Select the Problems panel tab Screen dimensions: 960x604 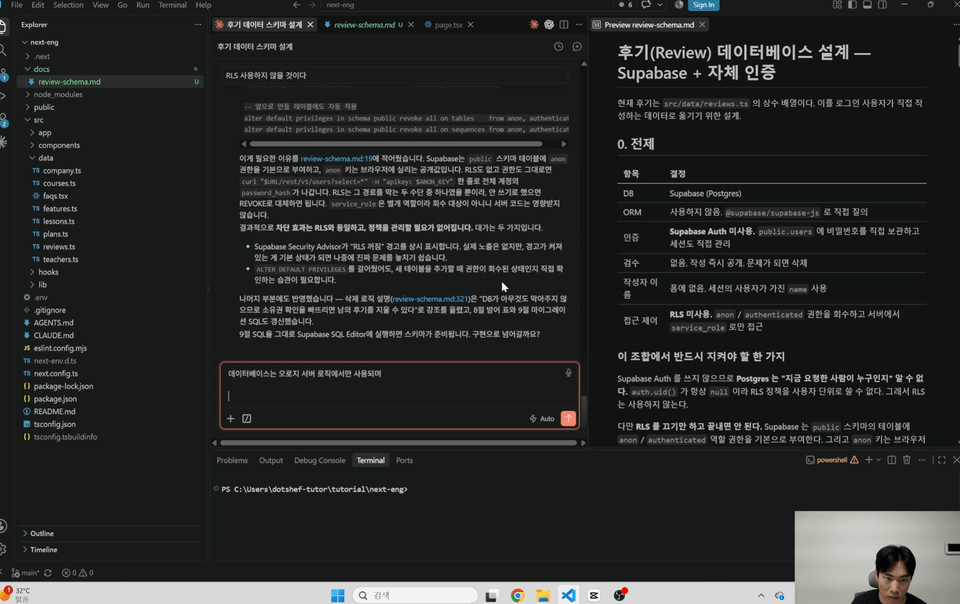pyautogui.click(x=232, y=460)
